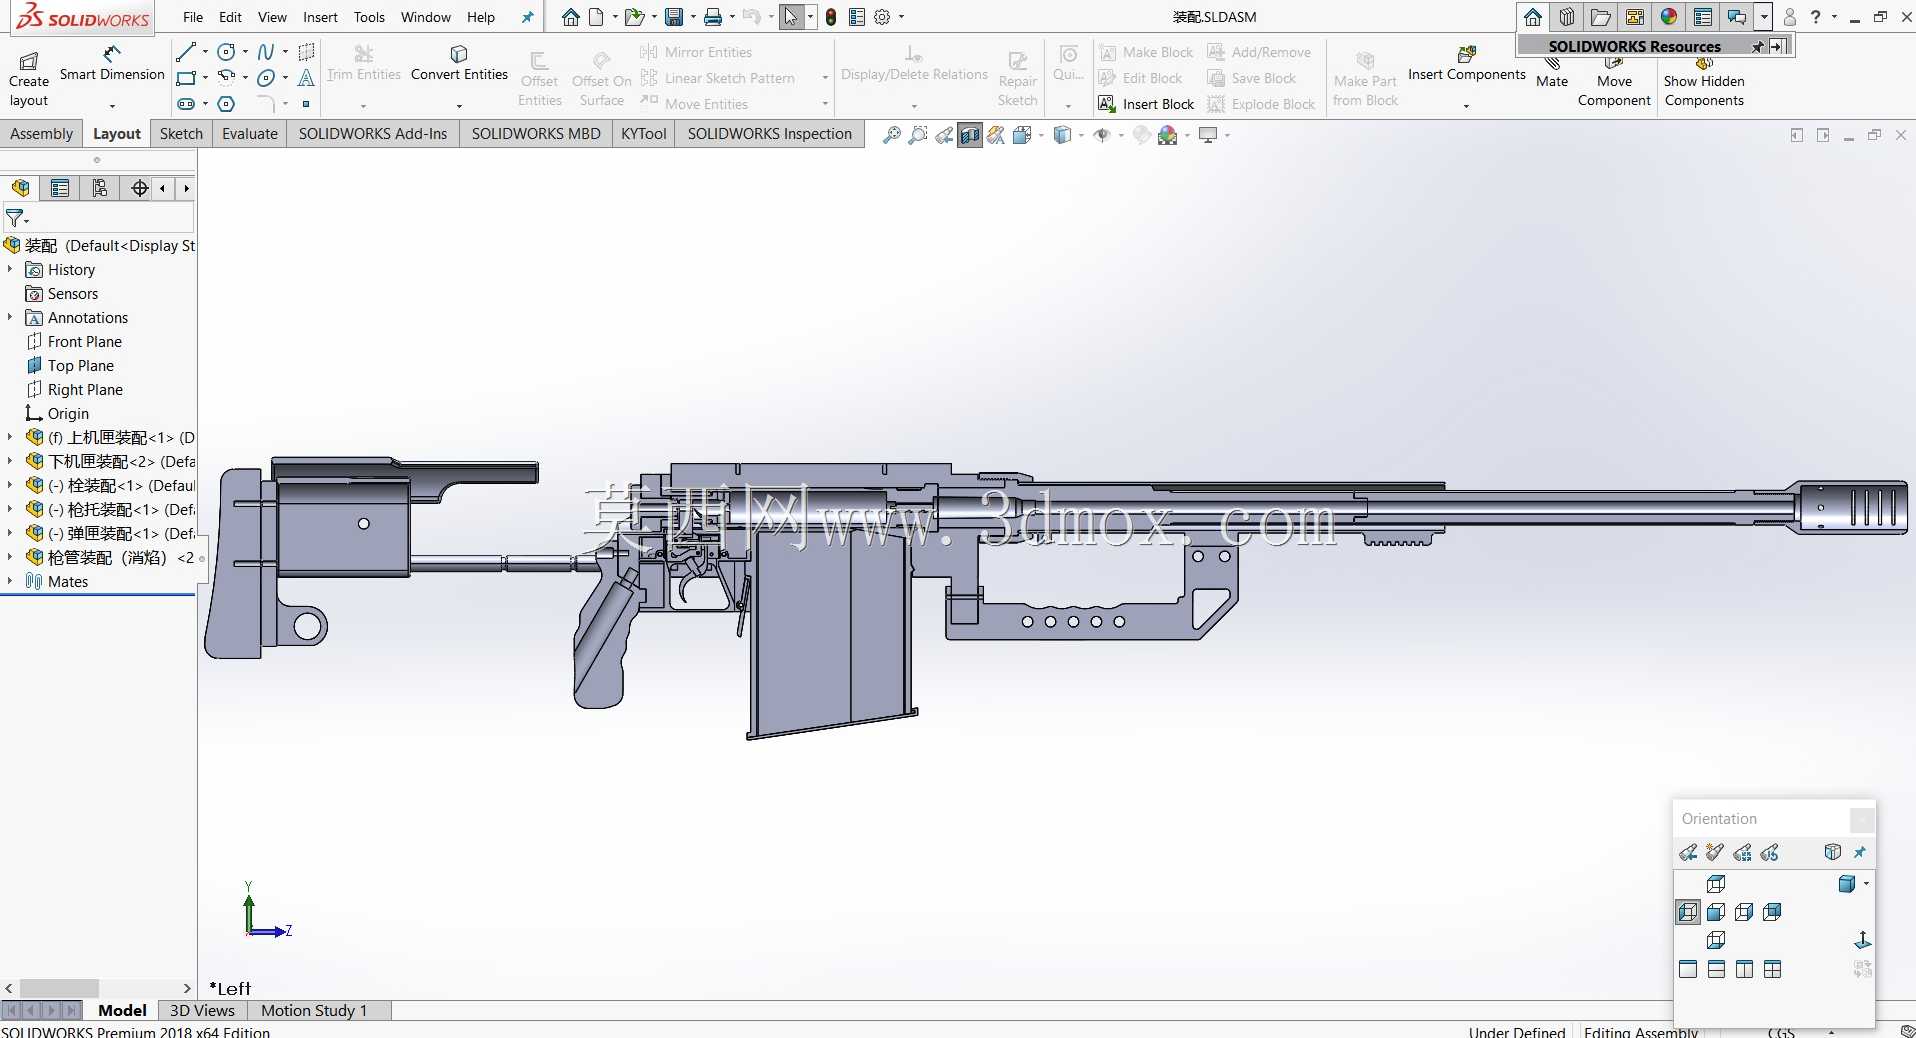Click the Print icon
The width and height of the screenshot is (1916, 1038).
pyautogui.click(x=713, y=17)
